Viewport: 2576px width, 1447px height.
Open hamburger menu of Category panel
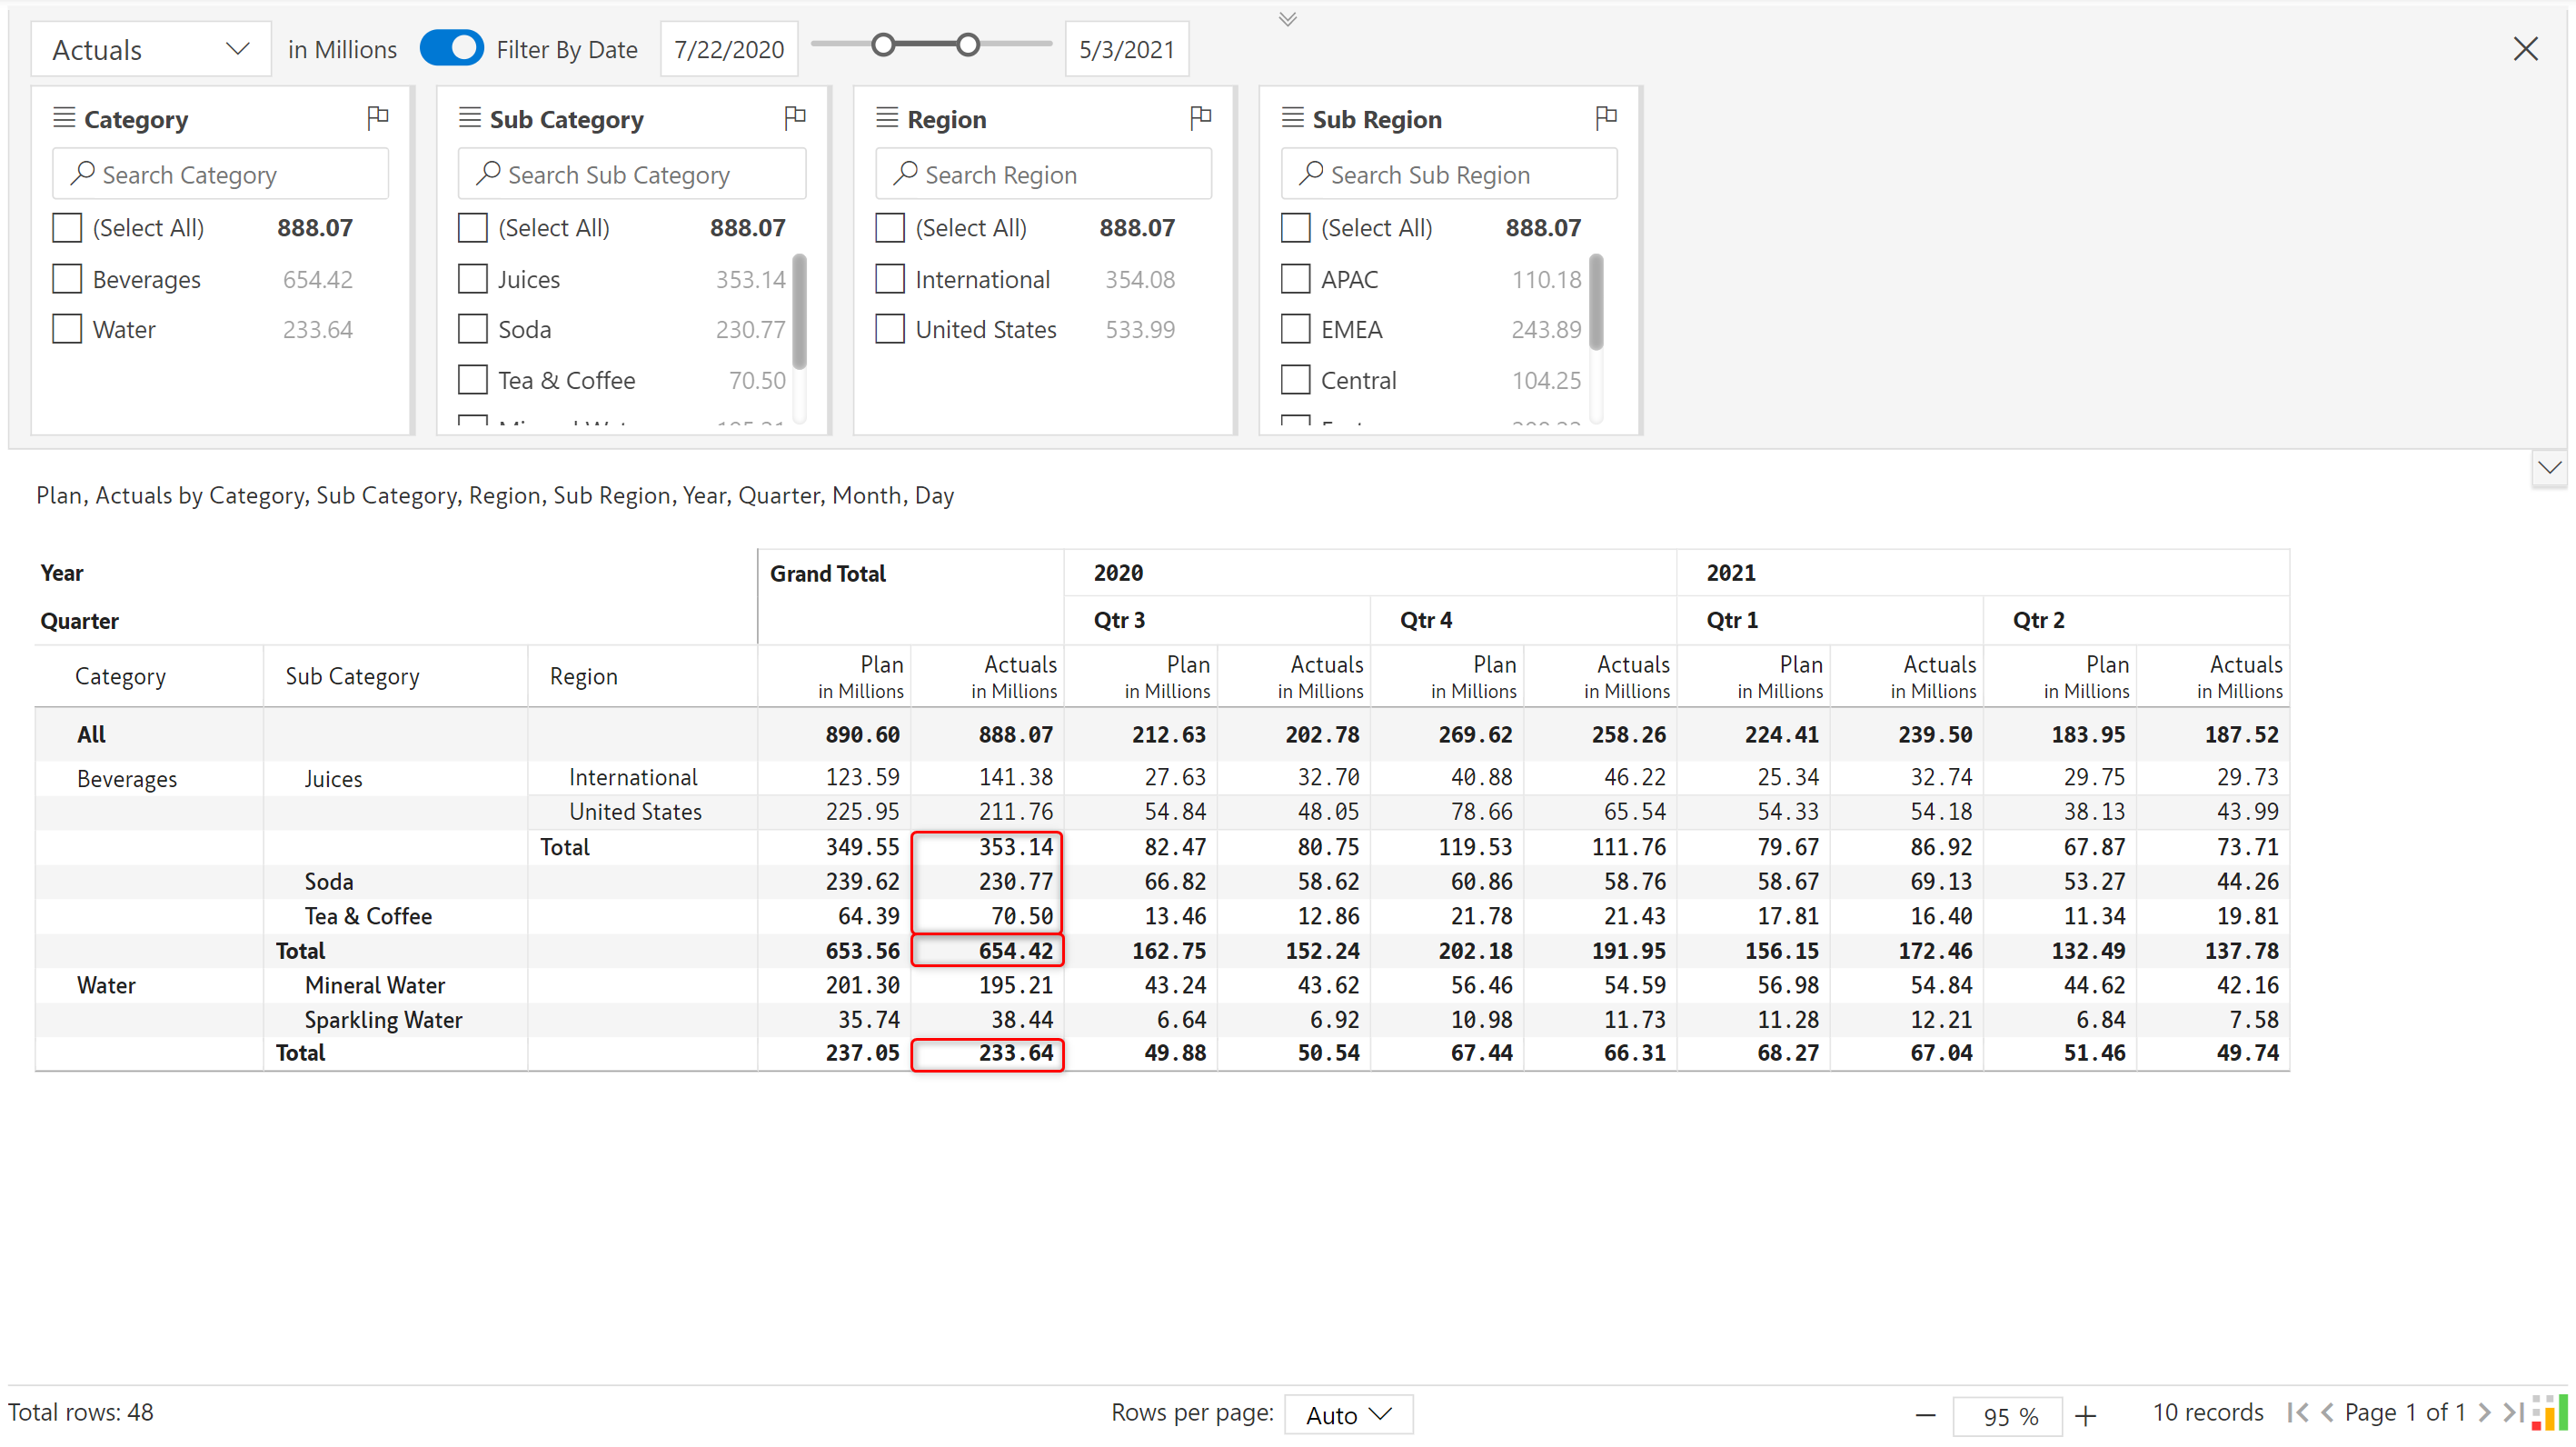click(x=64, y=118)
